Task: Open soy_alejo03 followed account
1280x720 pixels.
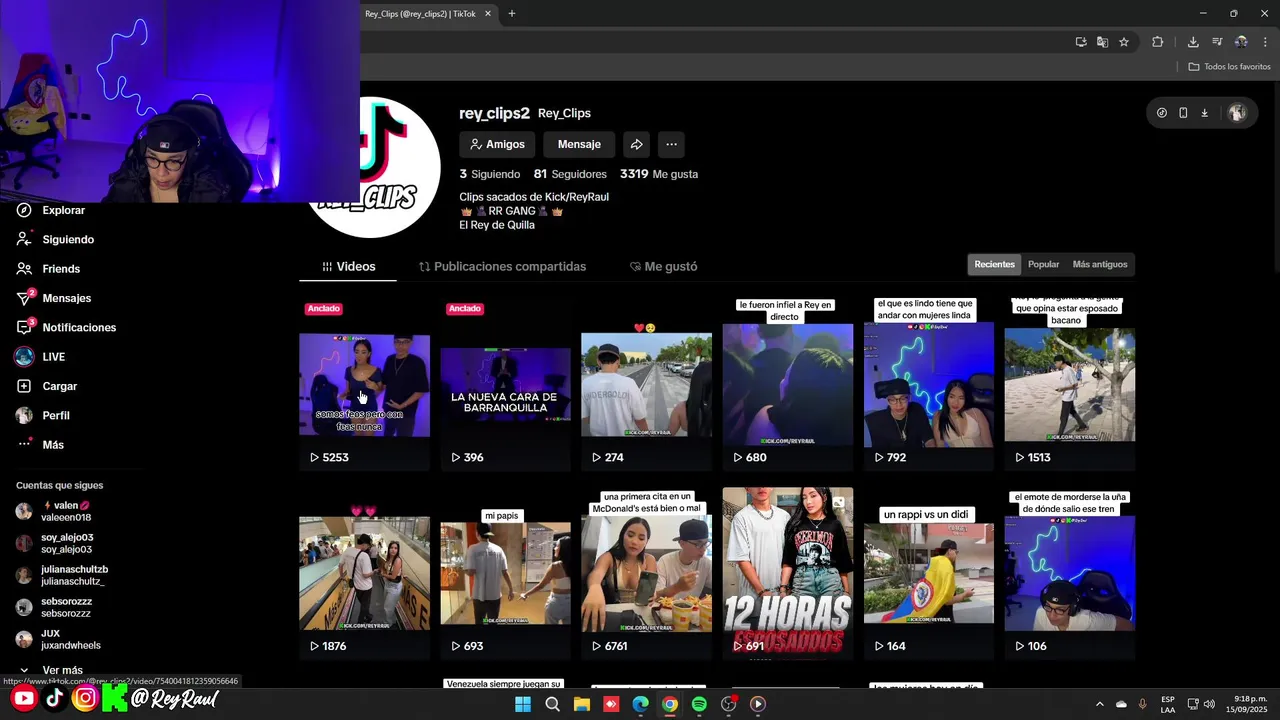Action: [x=56, y=543]
